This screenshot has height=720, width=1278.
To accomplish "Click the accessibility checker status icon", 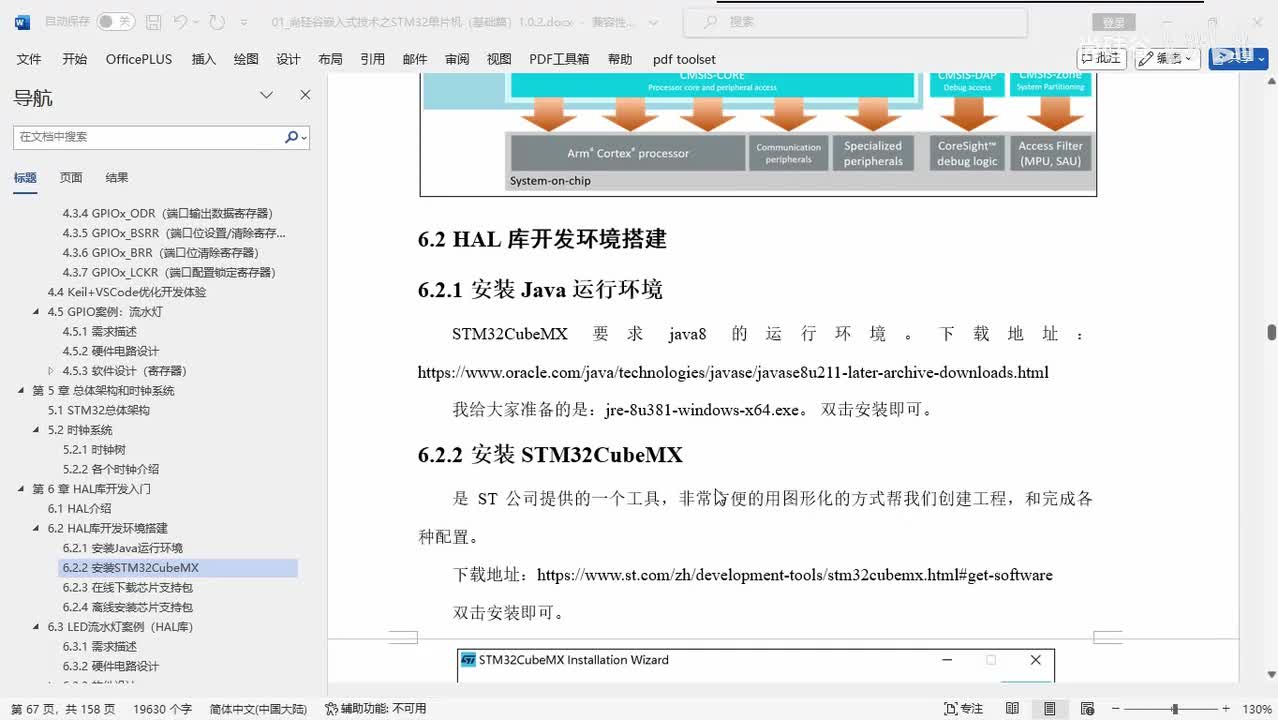I will 332,709.
